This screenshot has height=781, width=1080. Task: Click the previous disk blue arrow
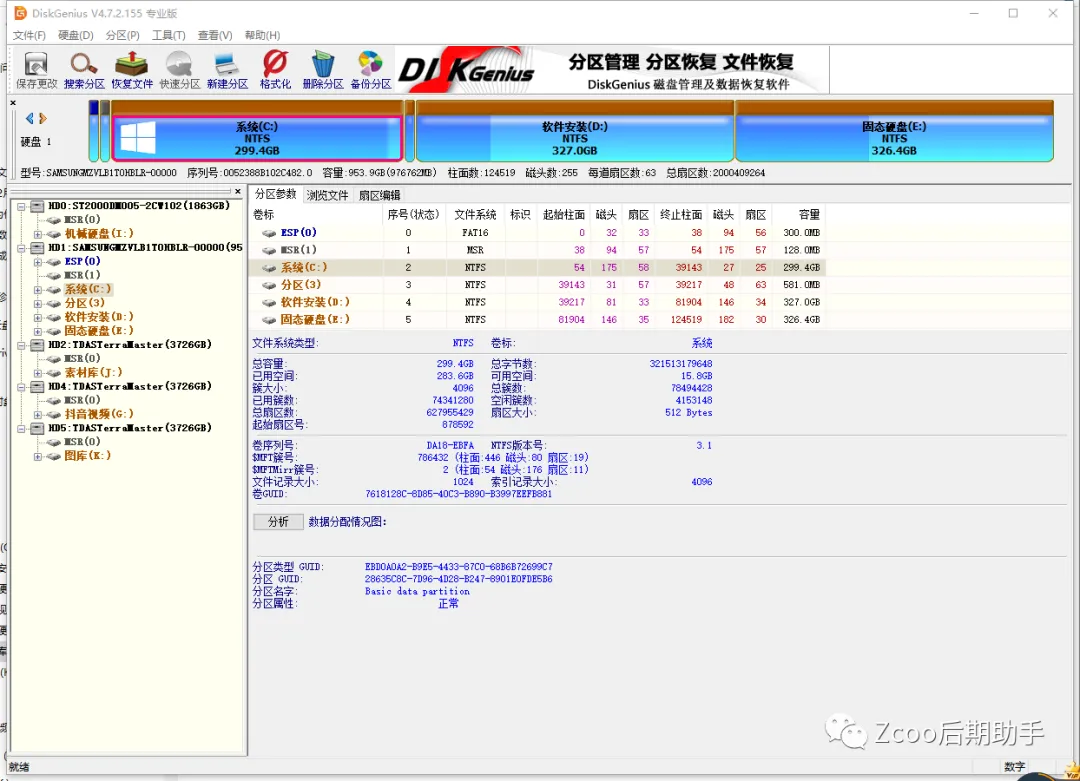(x=30, y=118)
